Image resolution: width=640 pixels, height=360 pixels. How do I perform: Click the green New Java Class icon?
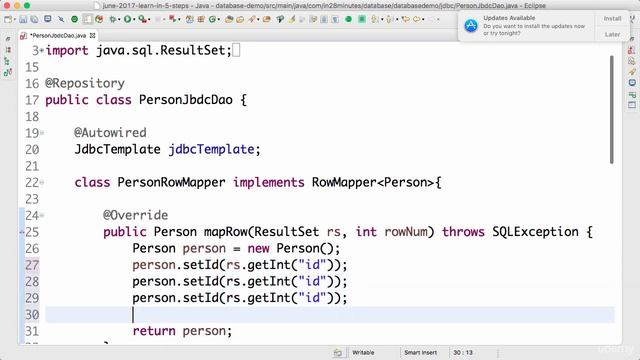[x=212, y=19]
